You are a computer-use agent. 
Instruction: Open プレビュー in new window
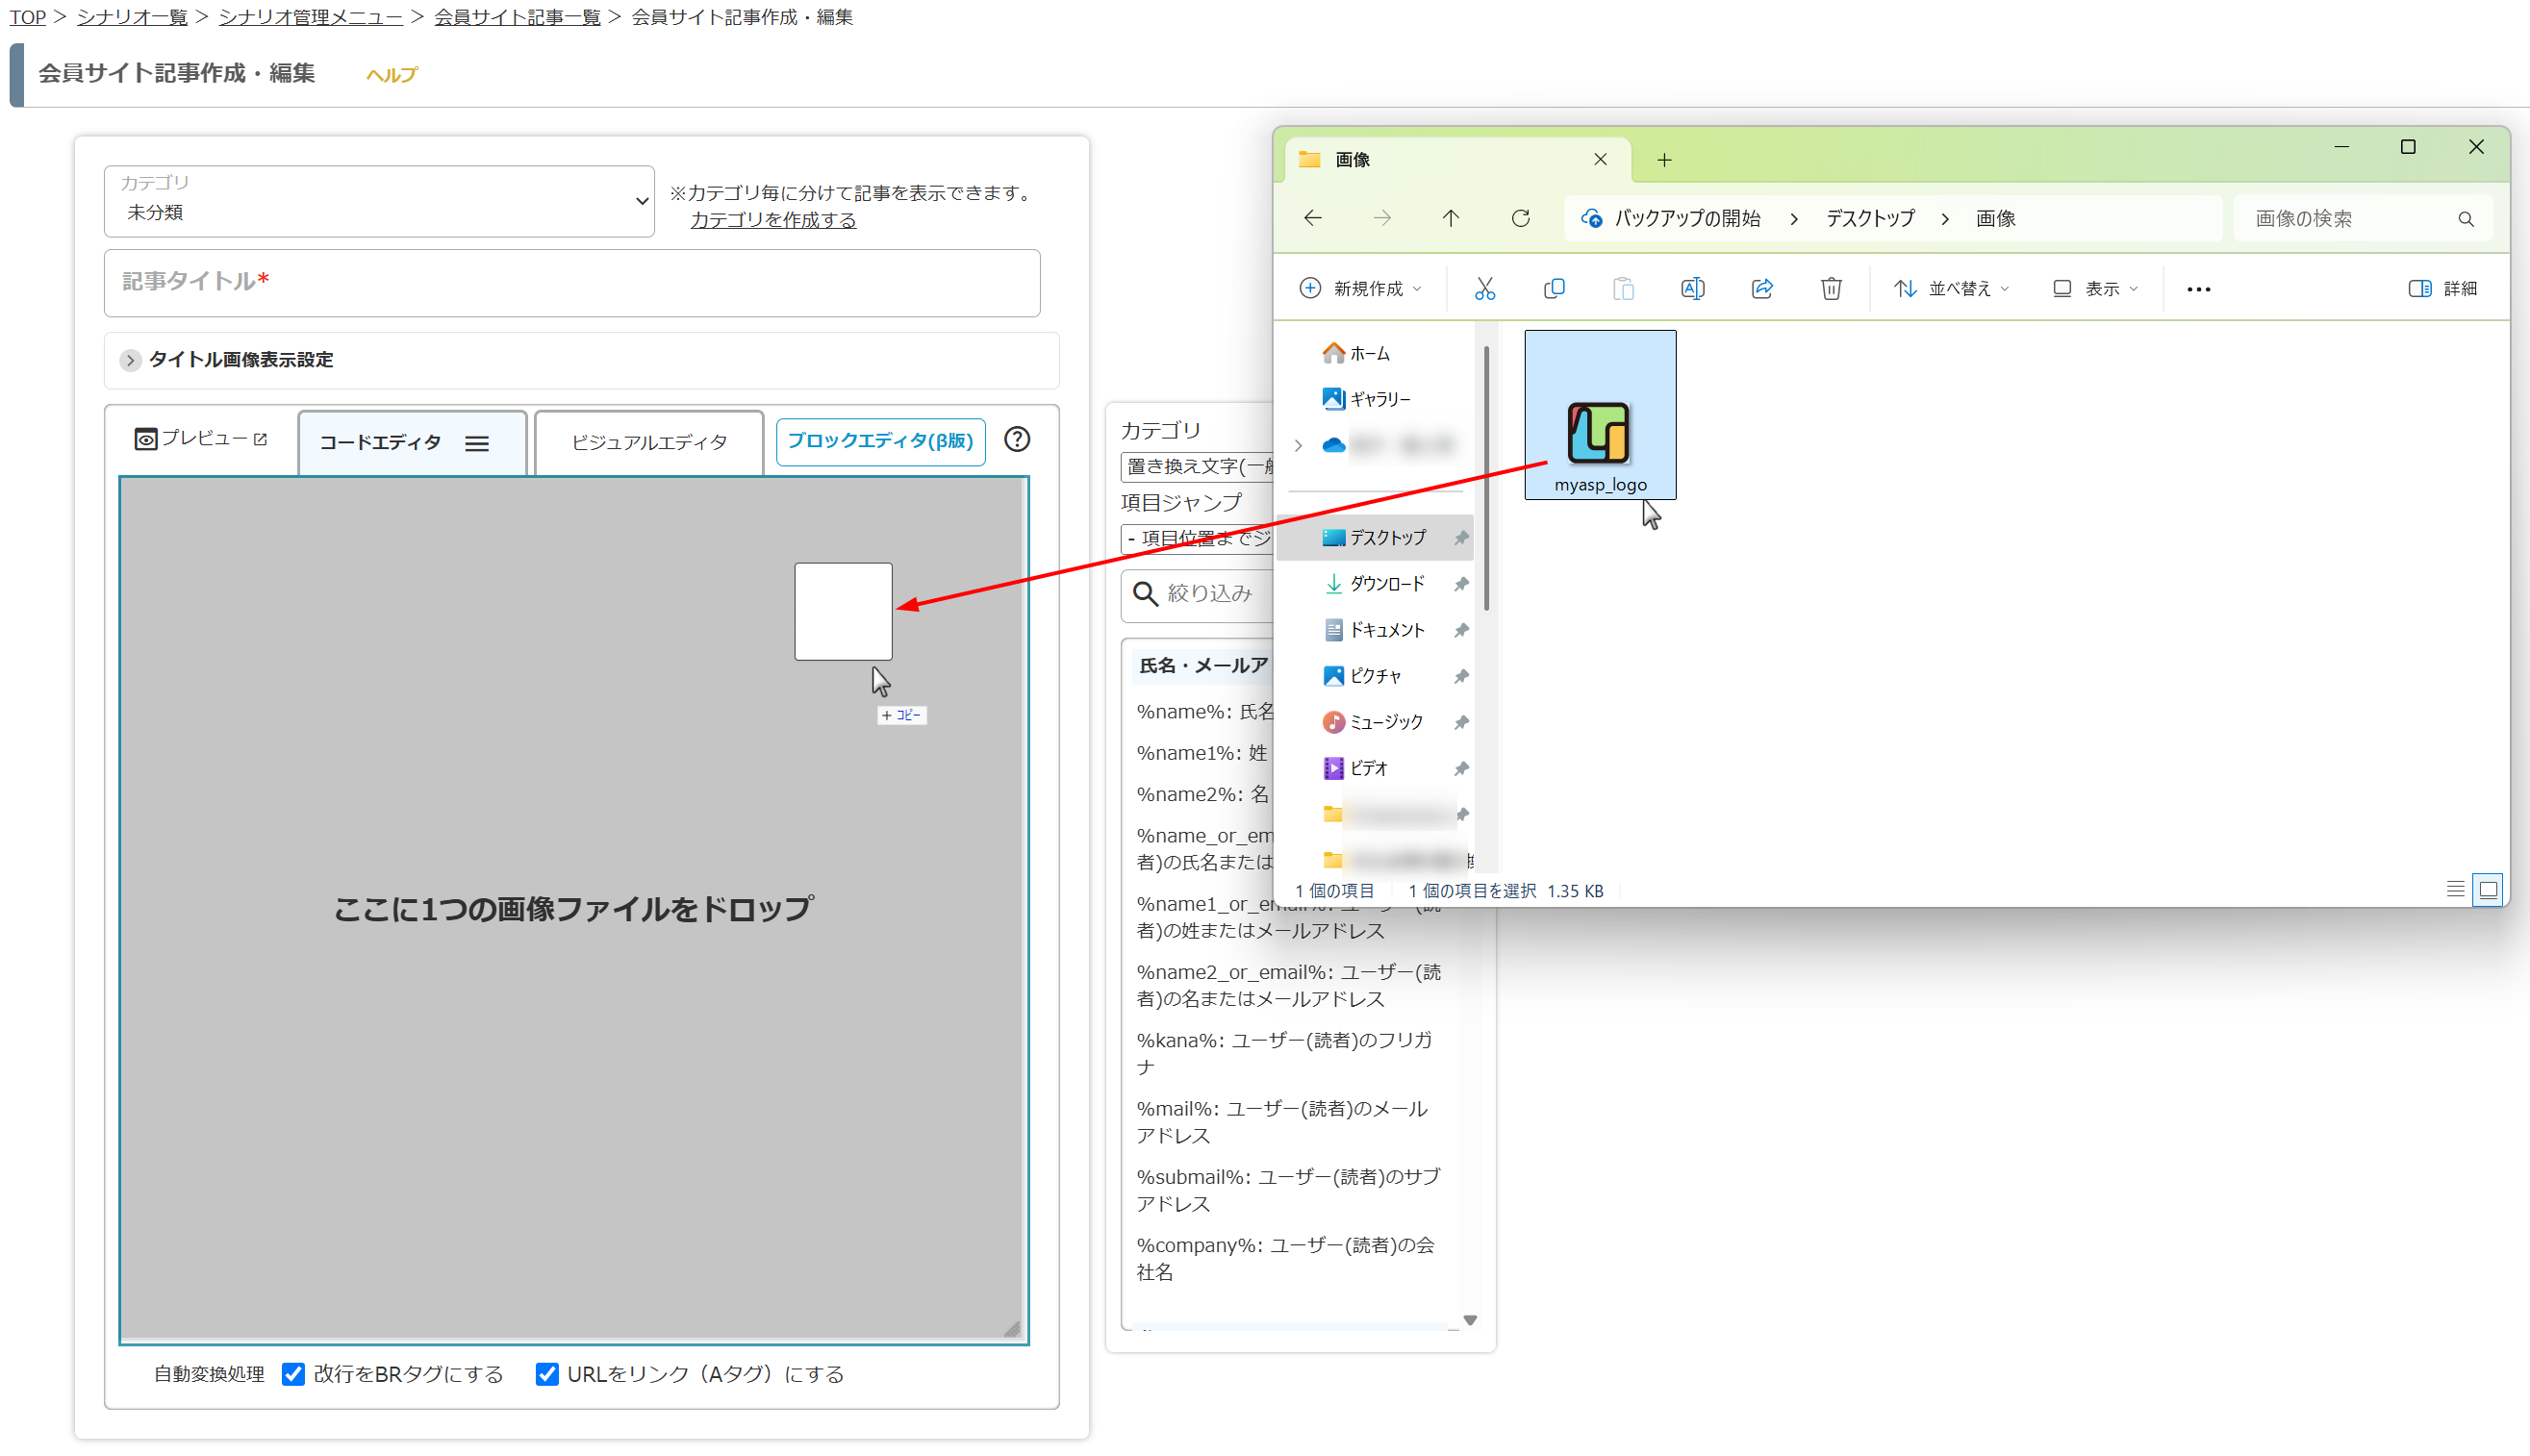201,438
